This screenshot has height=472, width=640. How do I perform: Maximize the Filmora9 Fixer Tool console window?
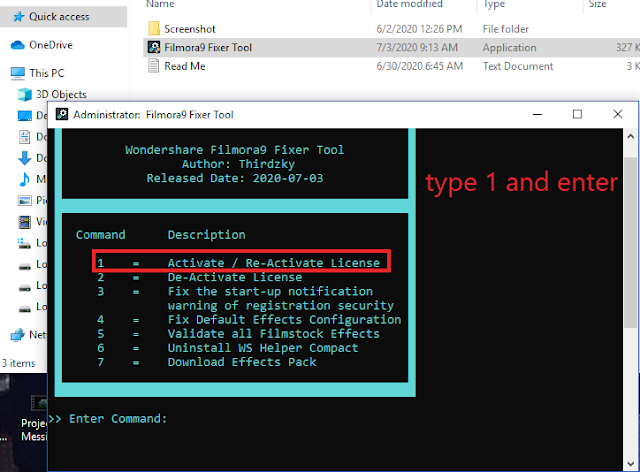[x=577, y=114]
